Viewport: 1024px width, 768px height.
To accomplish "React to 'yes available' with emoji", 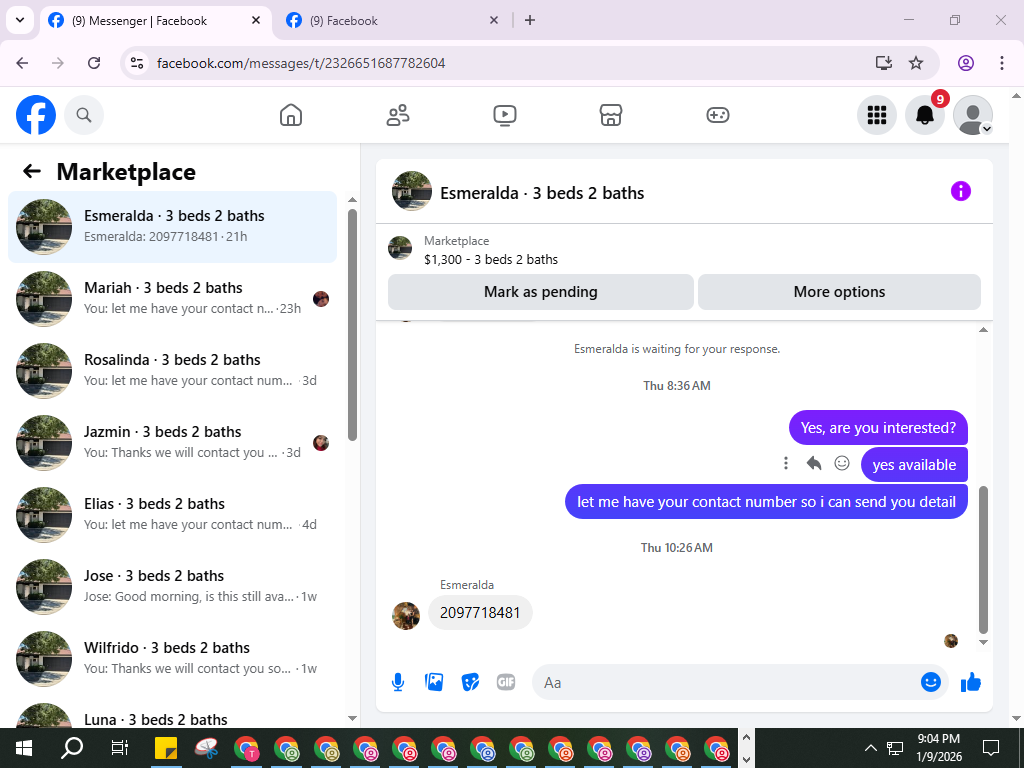I will coord(842,463).
